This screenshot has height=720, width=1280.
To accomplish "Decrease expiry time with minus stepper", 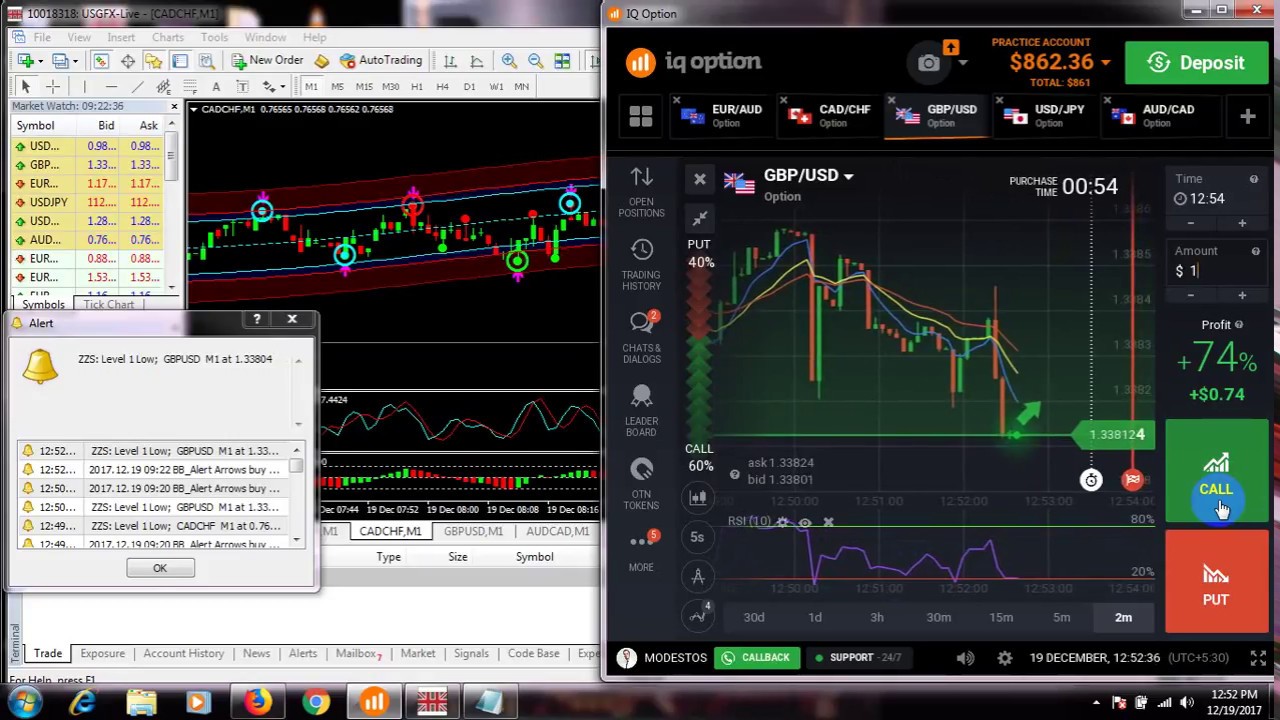I will [x=1190, y=223].
